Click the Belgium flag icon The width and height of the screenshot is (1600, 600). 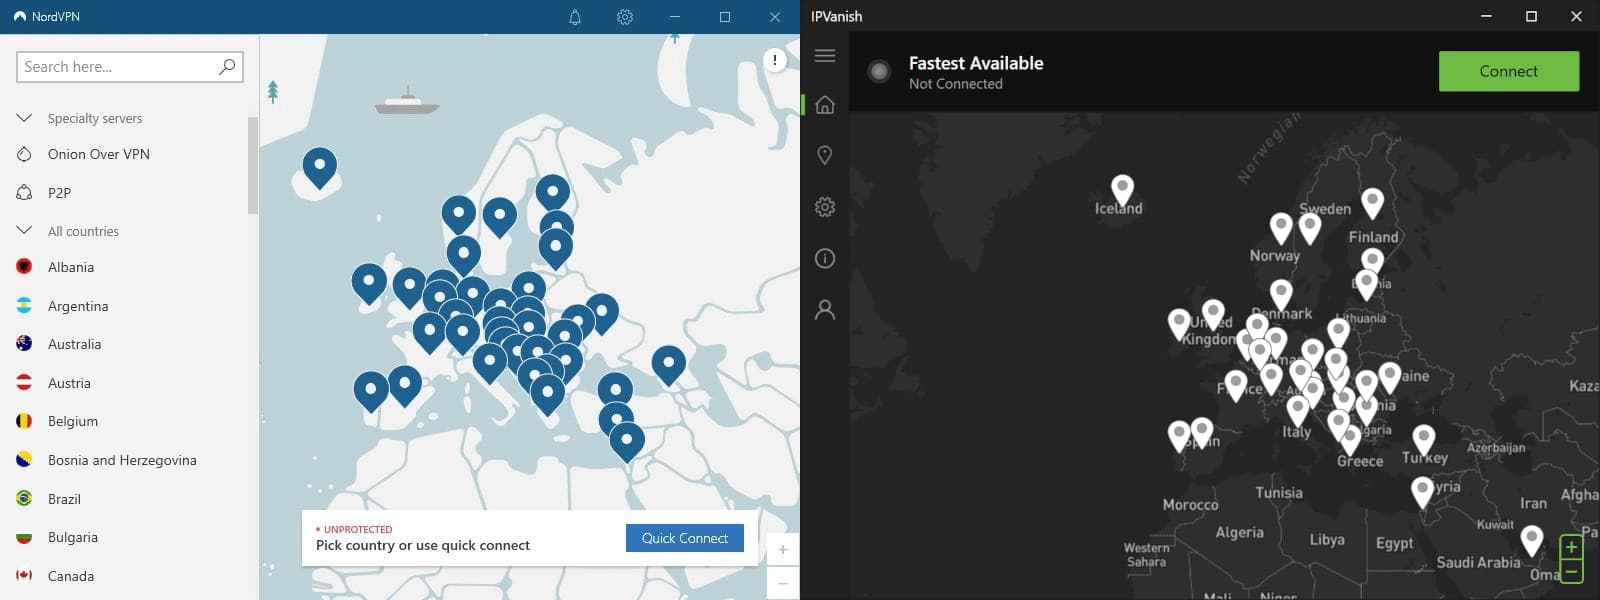click(x=24, y=421)
